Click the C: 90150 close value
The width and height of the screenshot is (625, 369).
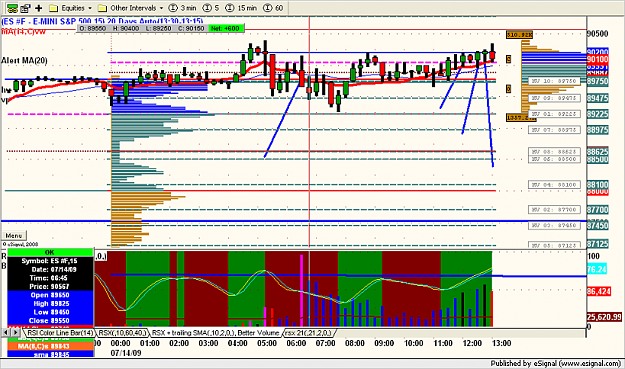(x=191, y=28)
